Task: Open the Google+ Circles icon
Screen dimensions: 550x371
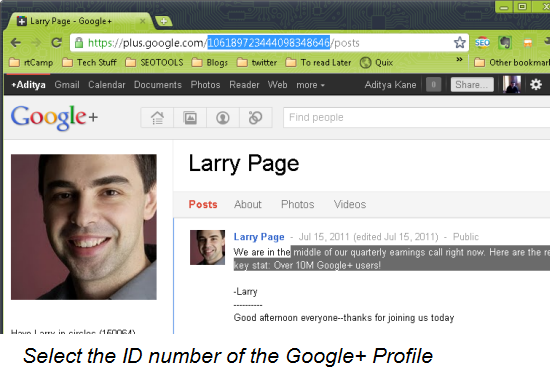Action: tap(255, 118)
